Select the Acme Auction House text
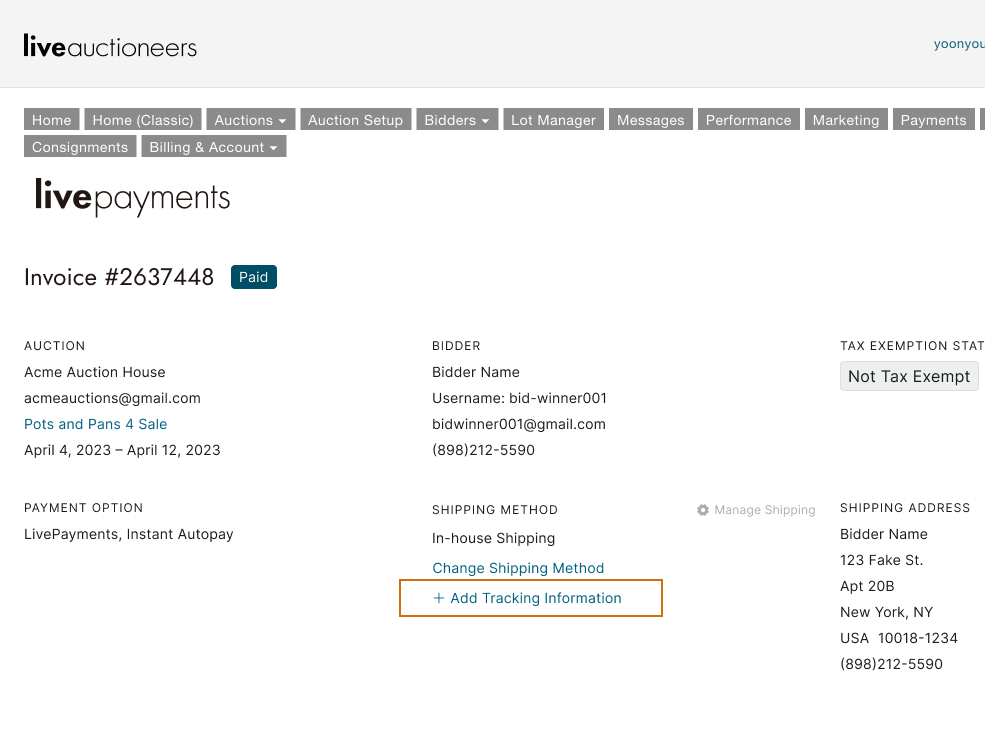 tap(95, 372)
